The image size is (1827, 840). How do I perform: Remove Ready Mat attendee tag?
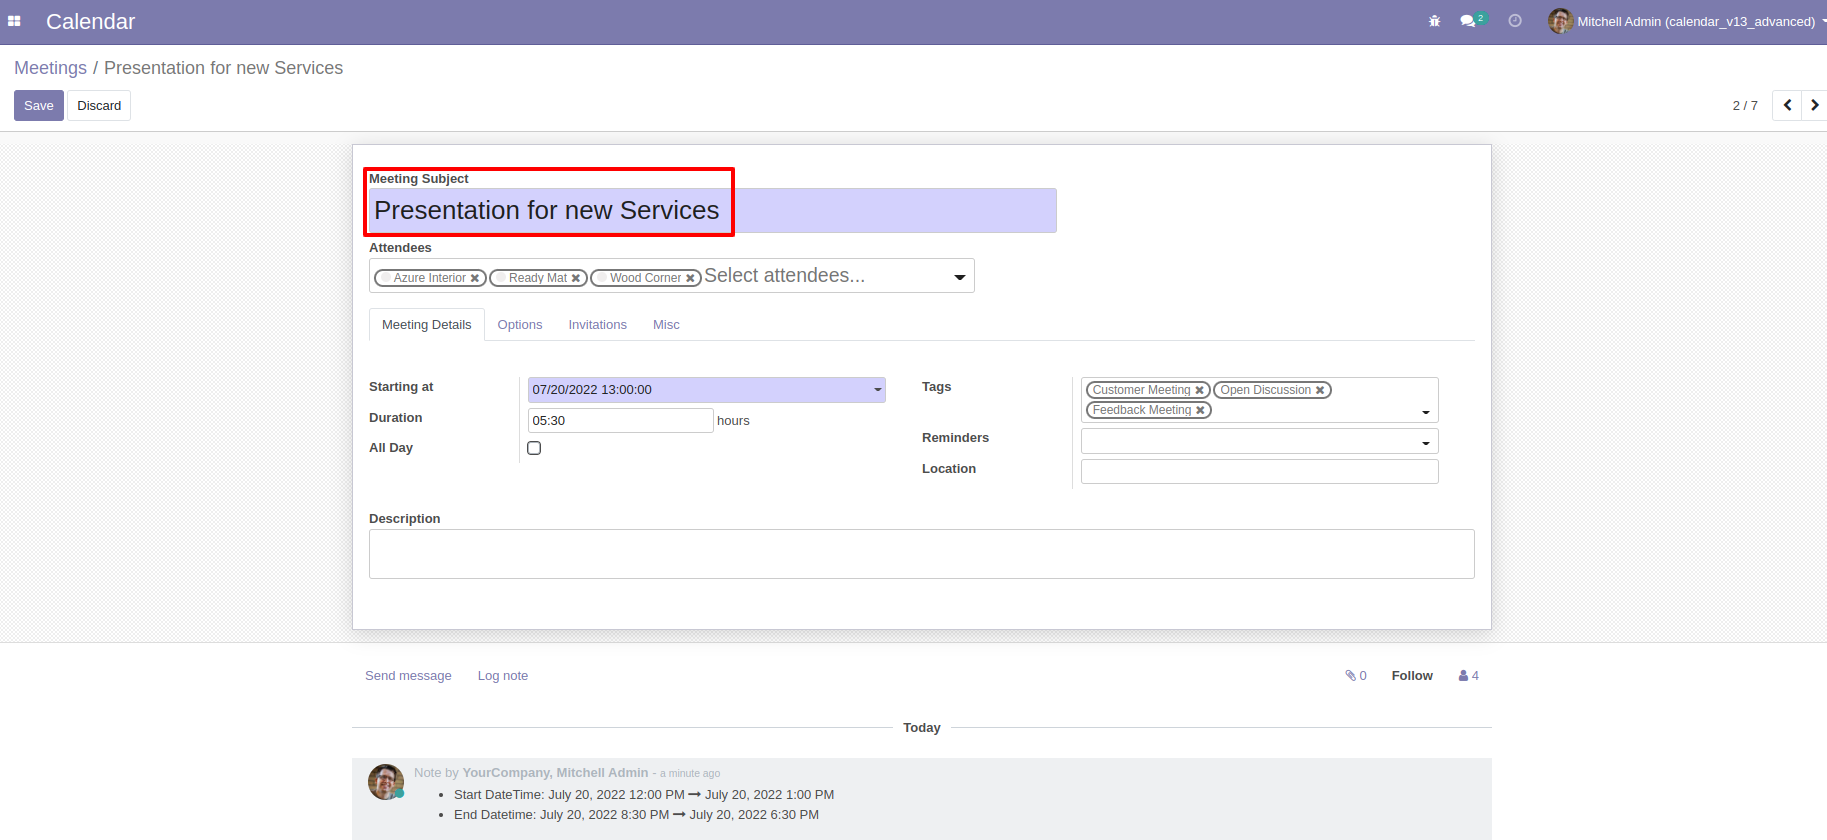(x=576, y=278)
